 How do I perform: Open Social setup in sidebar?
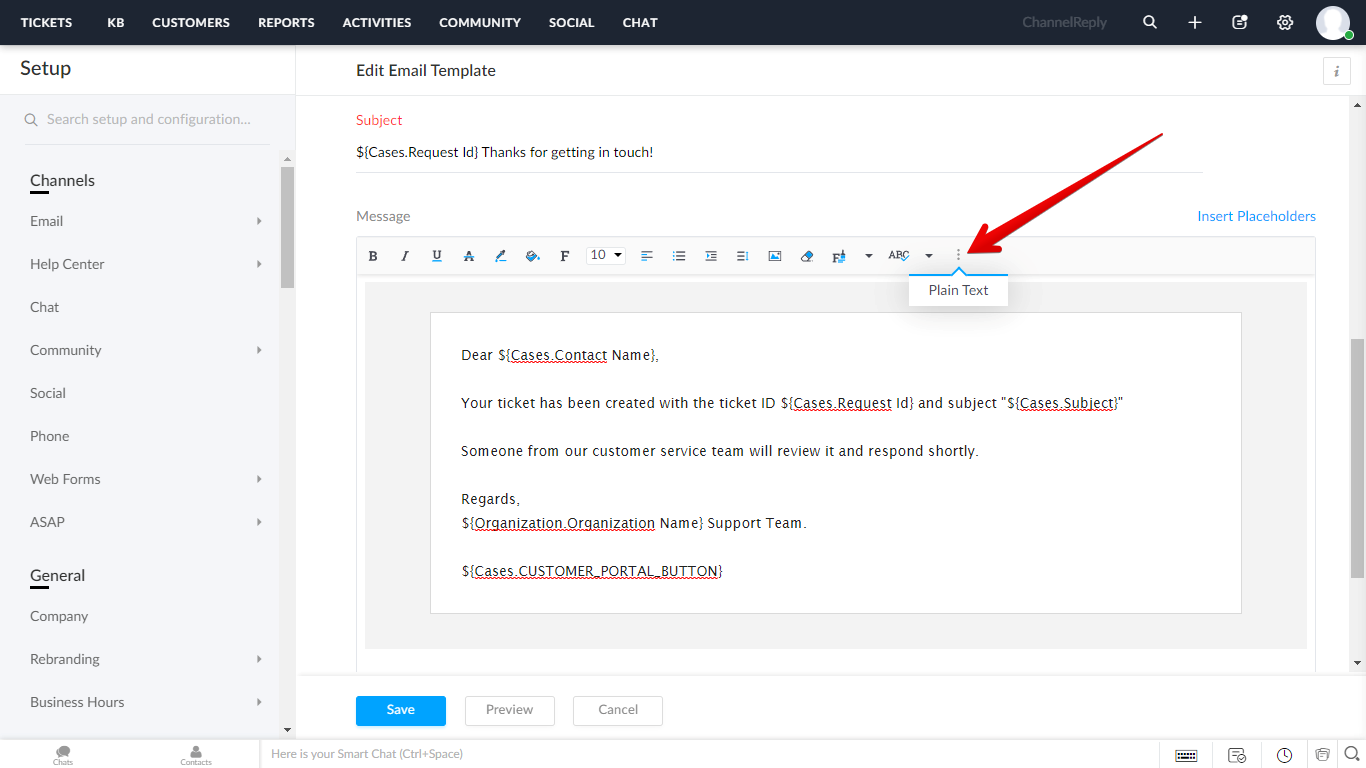[x=48, y=393]
